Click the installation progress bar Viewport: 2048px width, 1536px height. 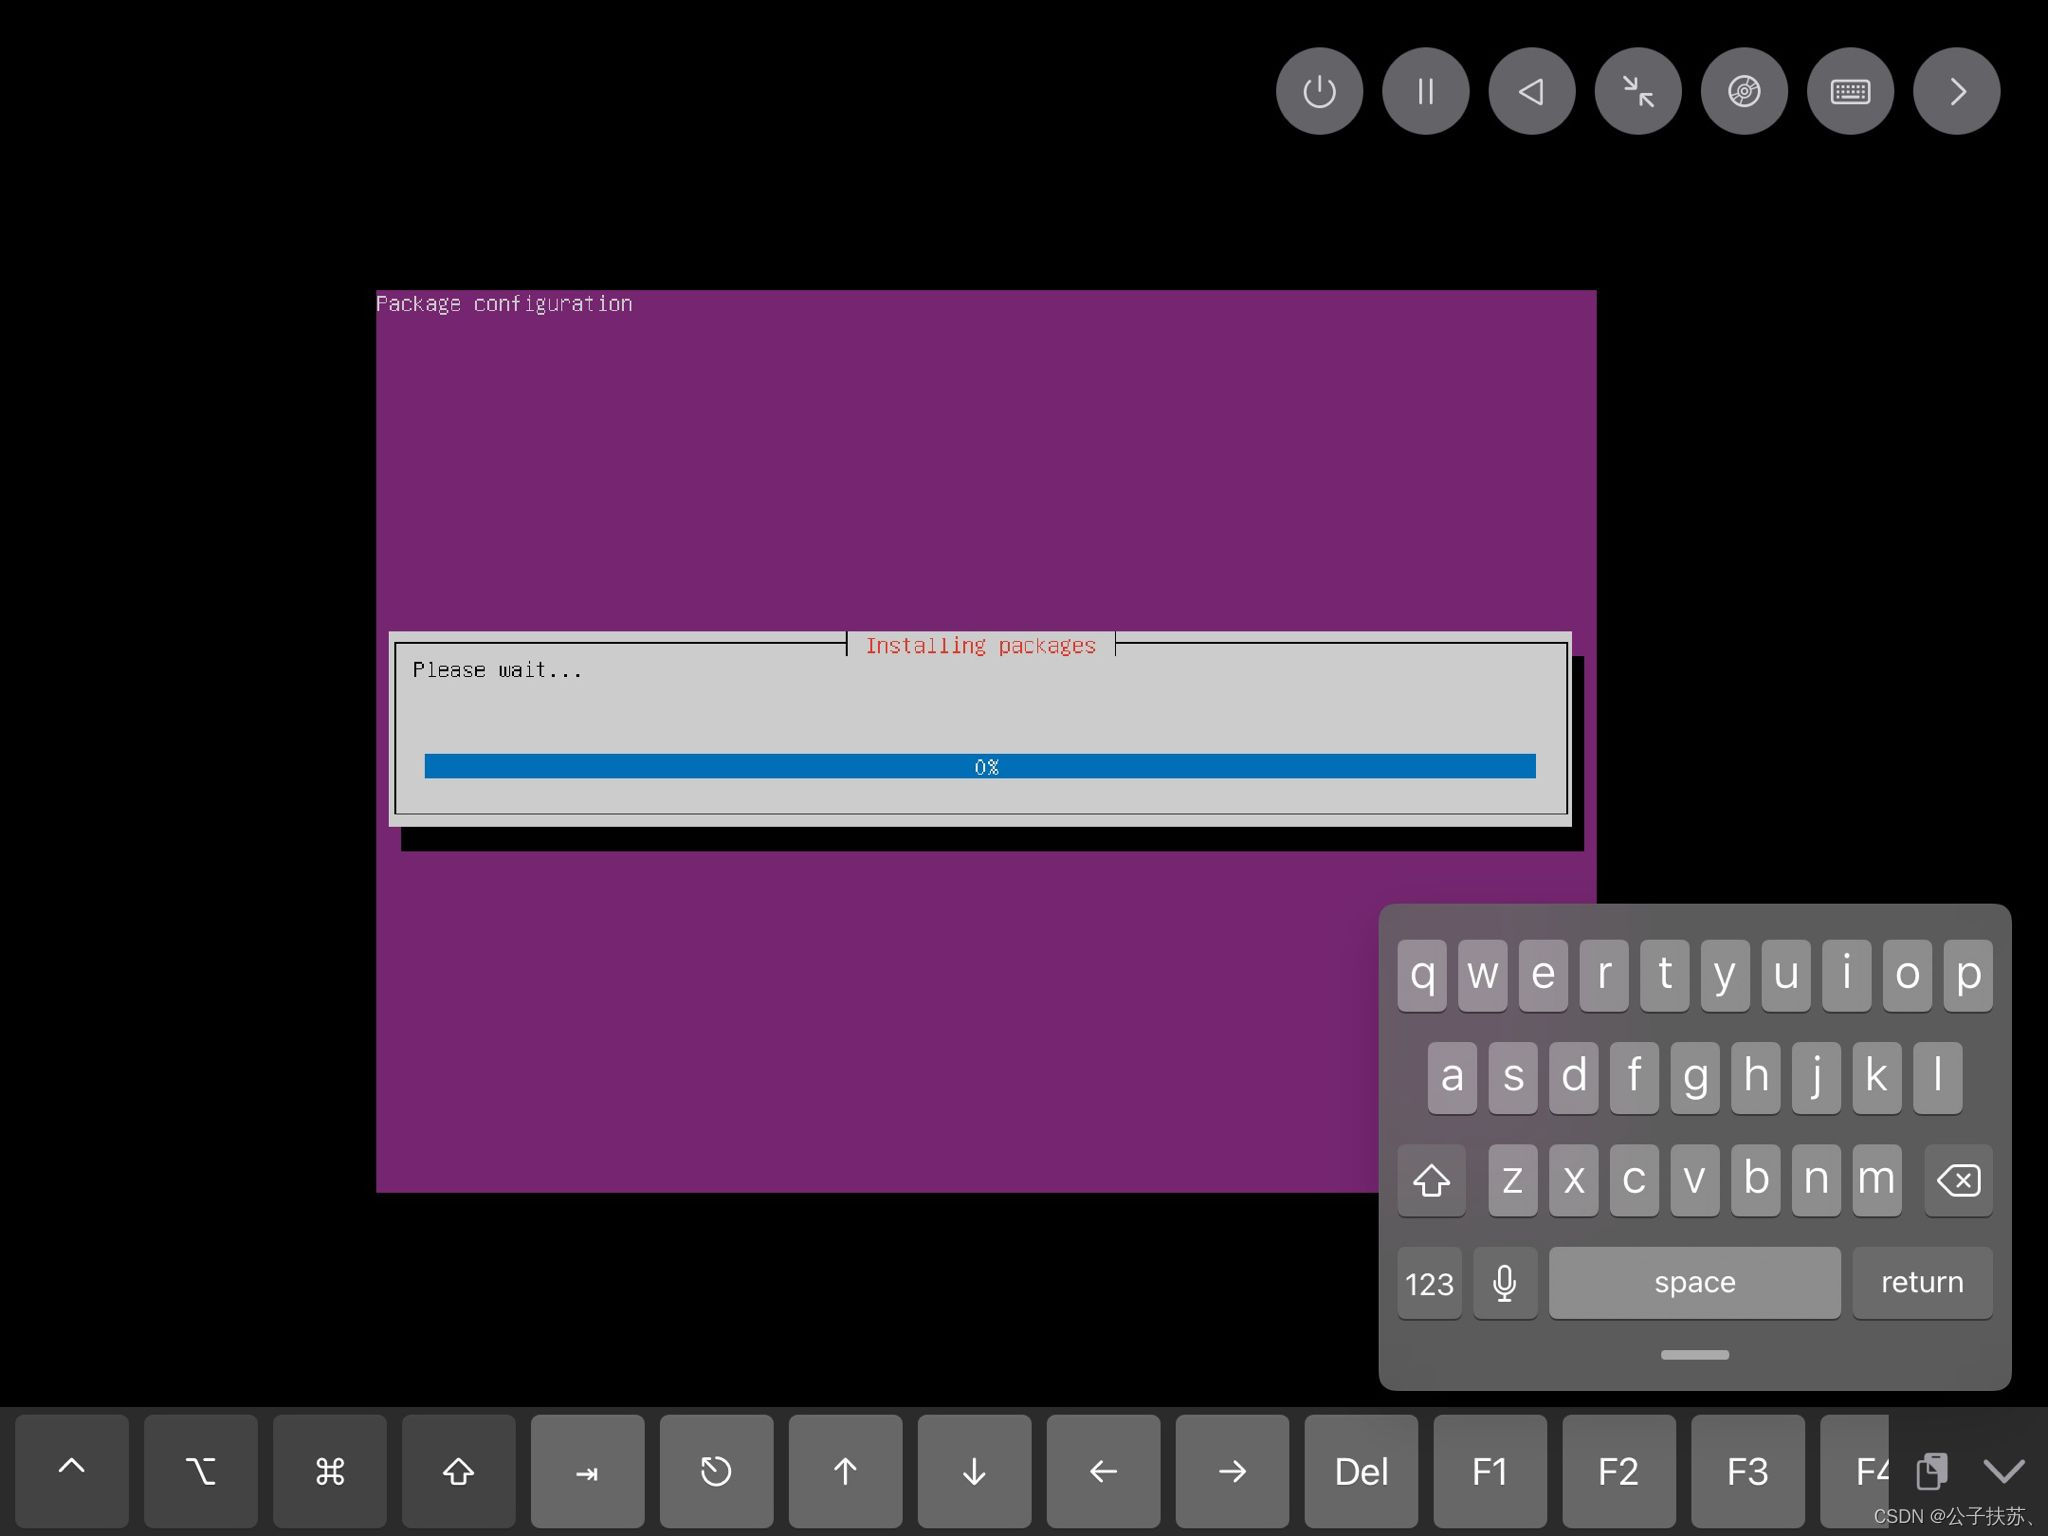[979, 766]
